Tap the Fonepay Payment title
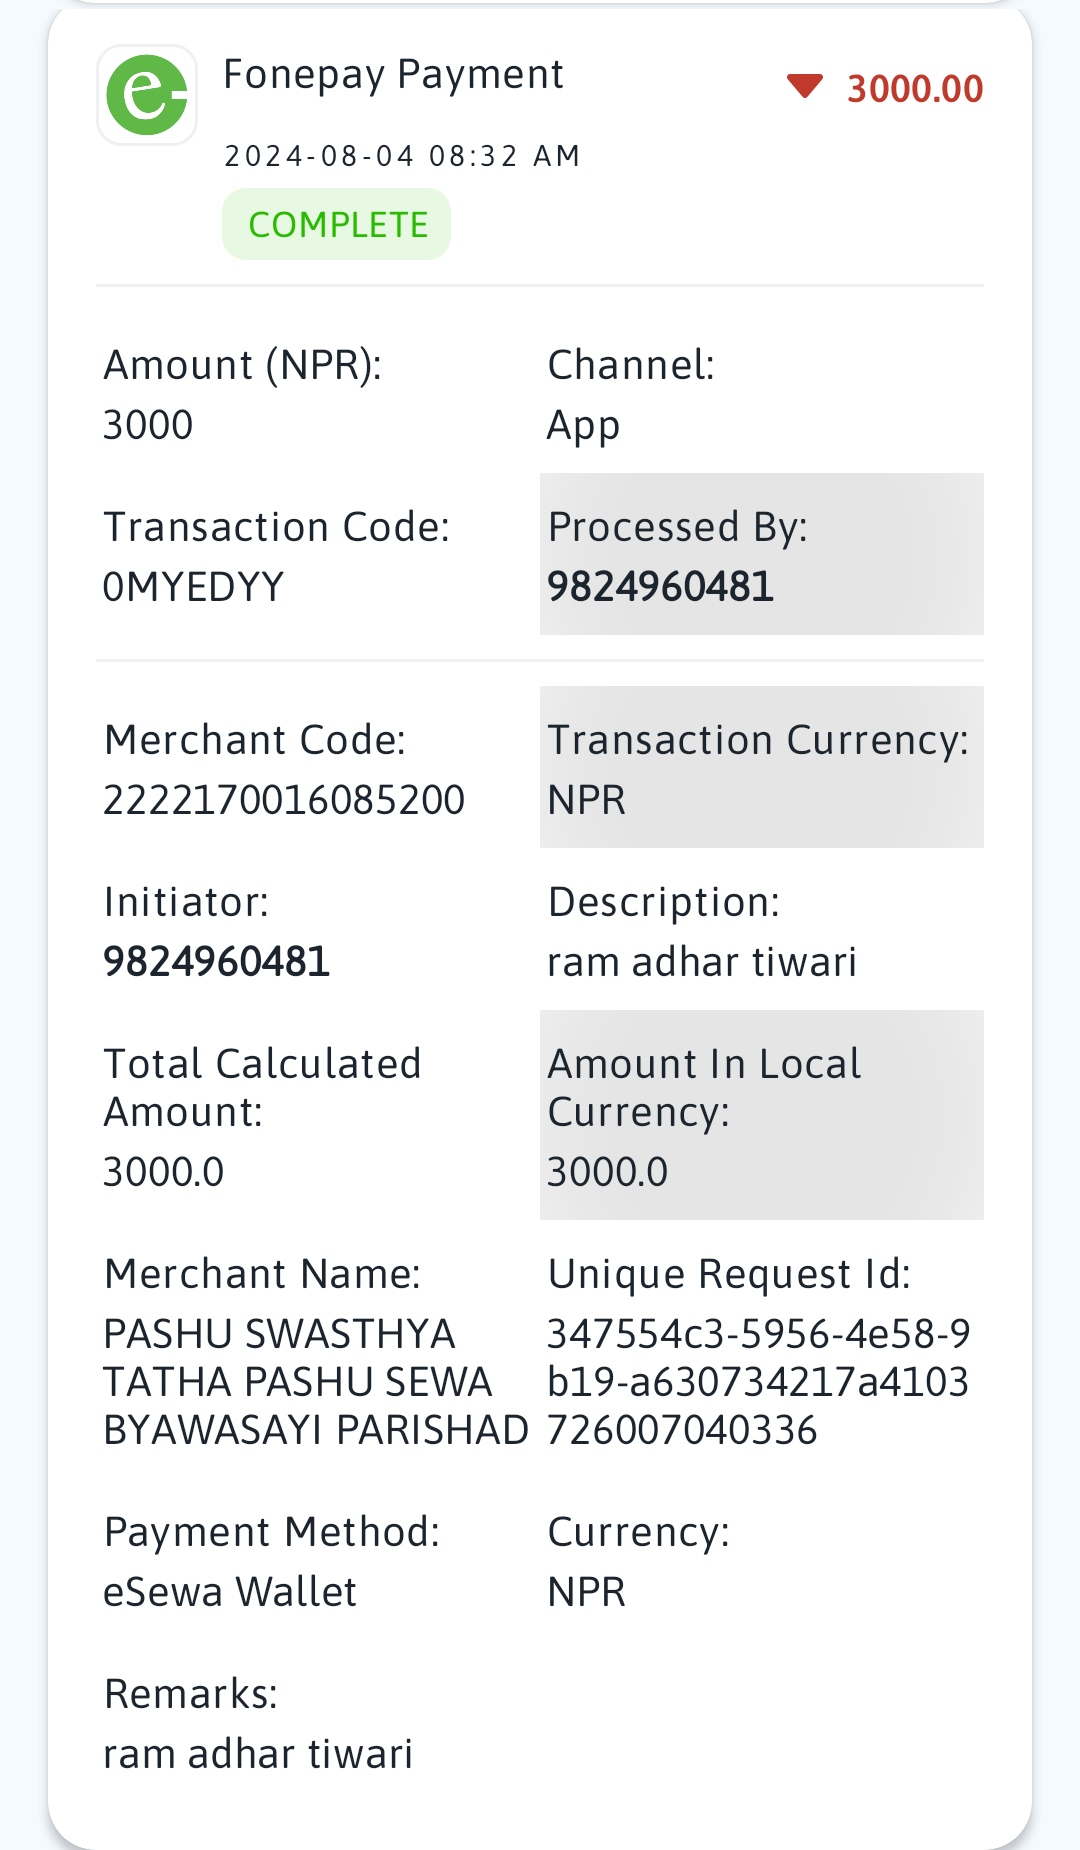The height and width of the screenshot is (1850, 1080). 393,75
